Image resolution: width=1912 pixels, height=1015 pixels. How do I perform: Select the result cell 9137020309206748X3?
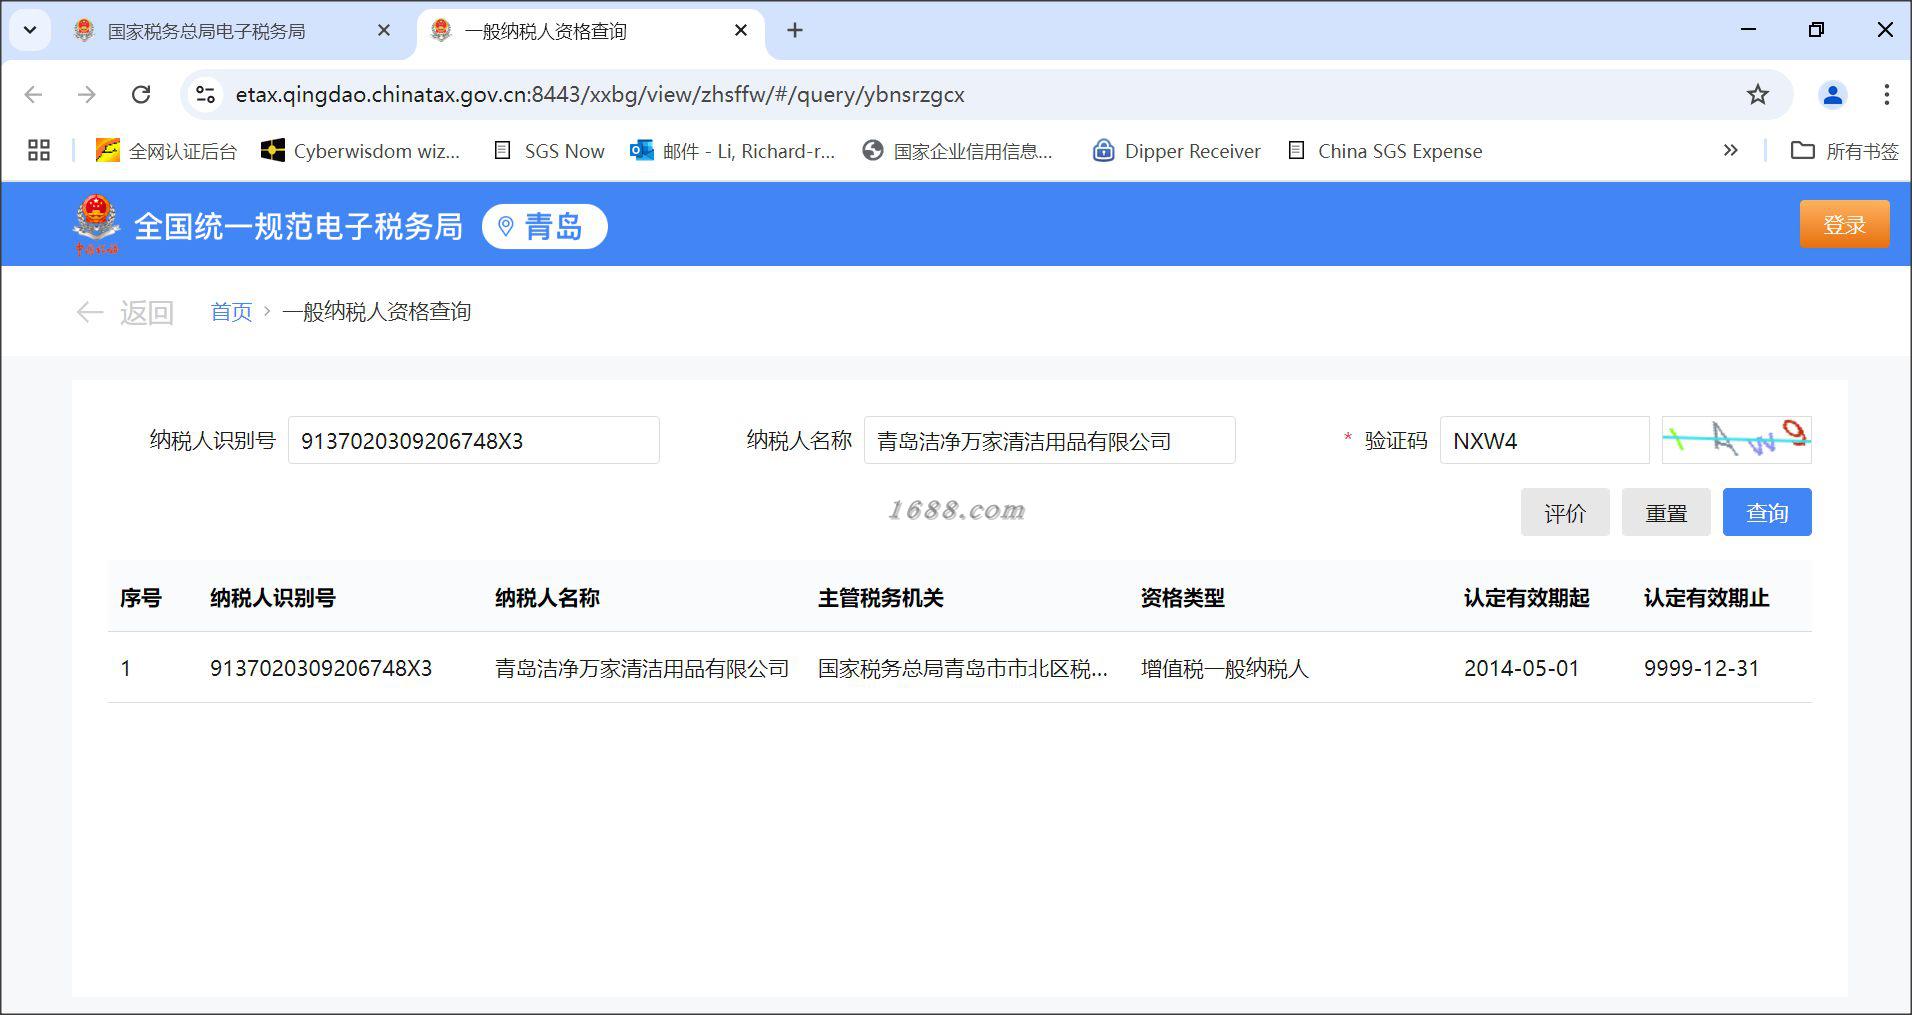(321, 668)
